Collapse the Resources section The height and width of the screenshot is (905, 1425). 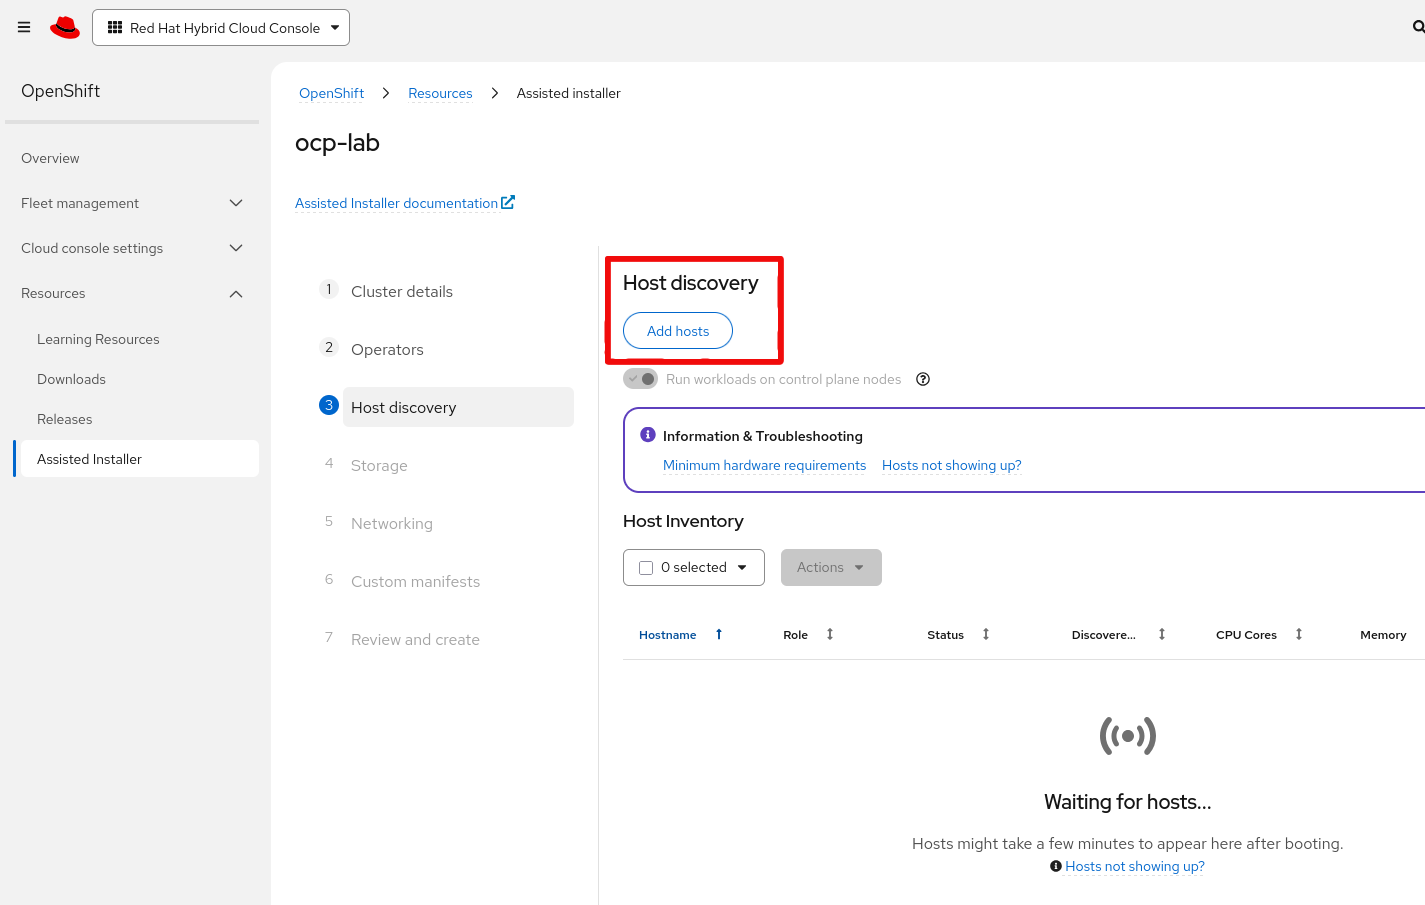click(x=132, y=293)
